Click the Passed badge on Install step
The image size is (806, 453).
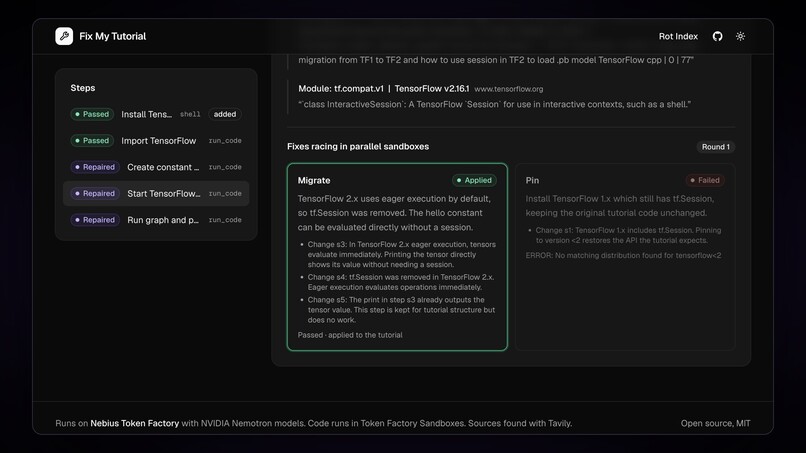tap(92, 114)
